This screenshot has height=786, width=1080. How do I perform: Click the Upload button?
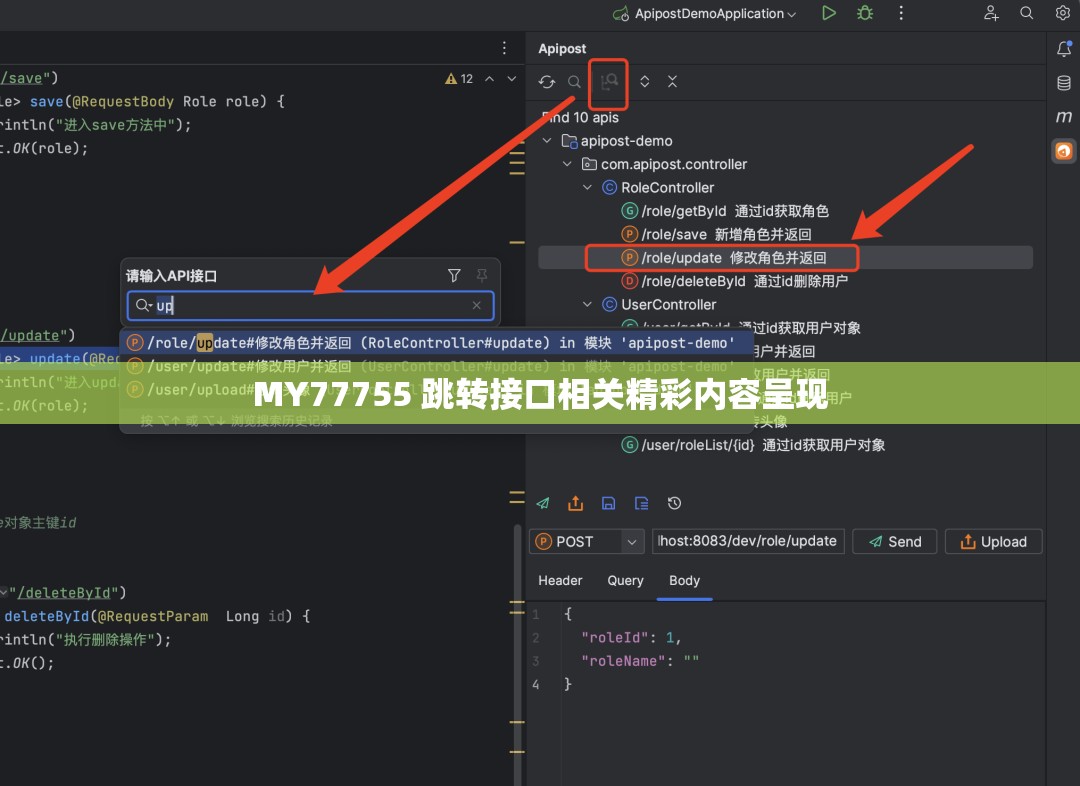(x=993, y=541)
